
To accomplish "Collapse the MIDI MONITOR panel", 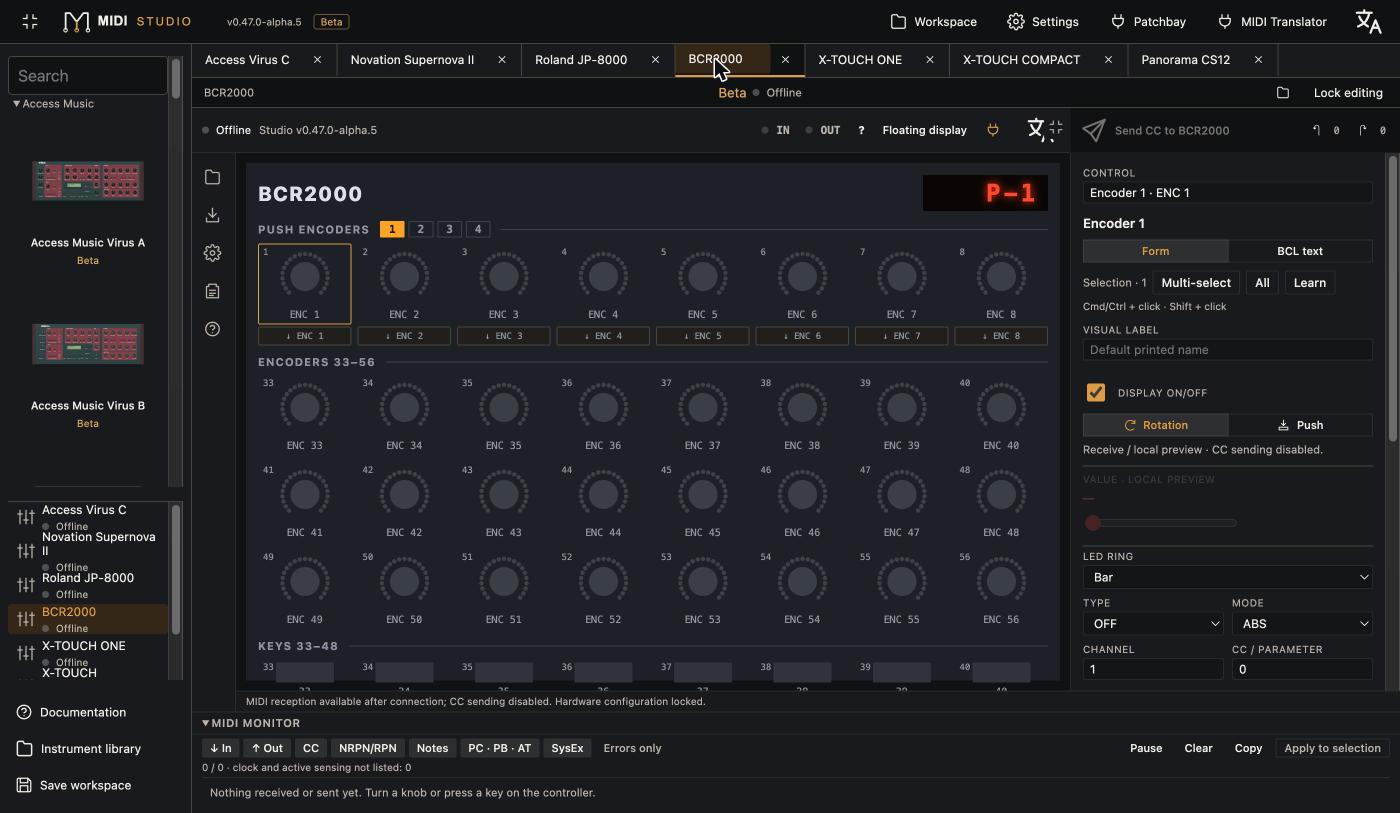I will [x=250, y=723].
